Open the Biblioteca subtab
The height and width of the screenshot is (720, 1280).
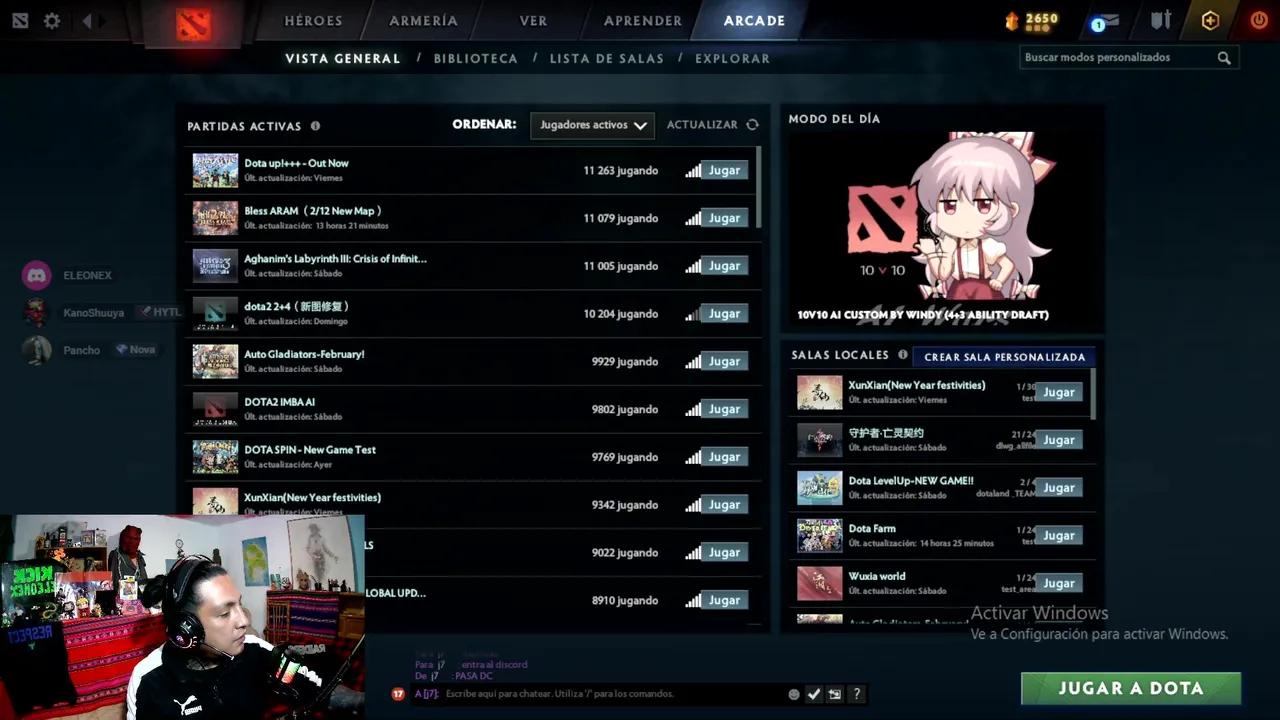pos(476,59)
